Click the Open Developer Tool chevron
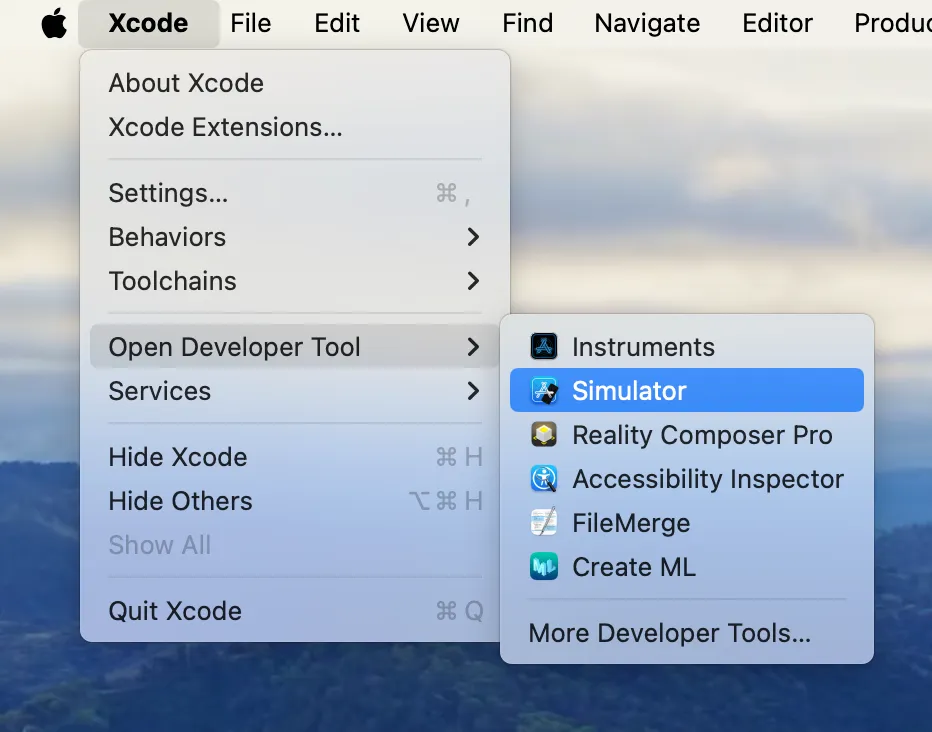 pyautogui.click(x=473, y=347)
